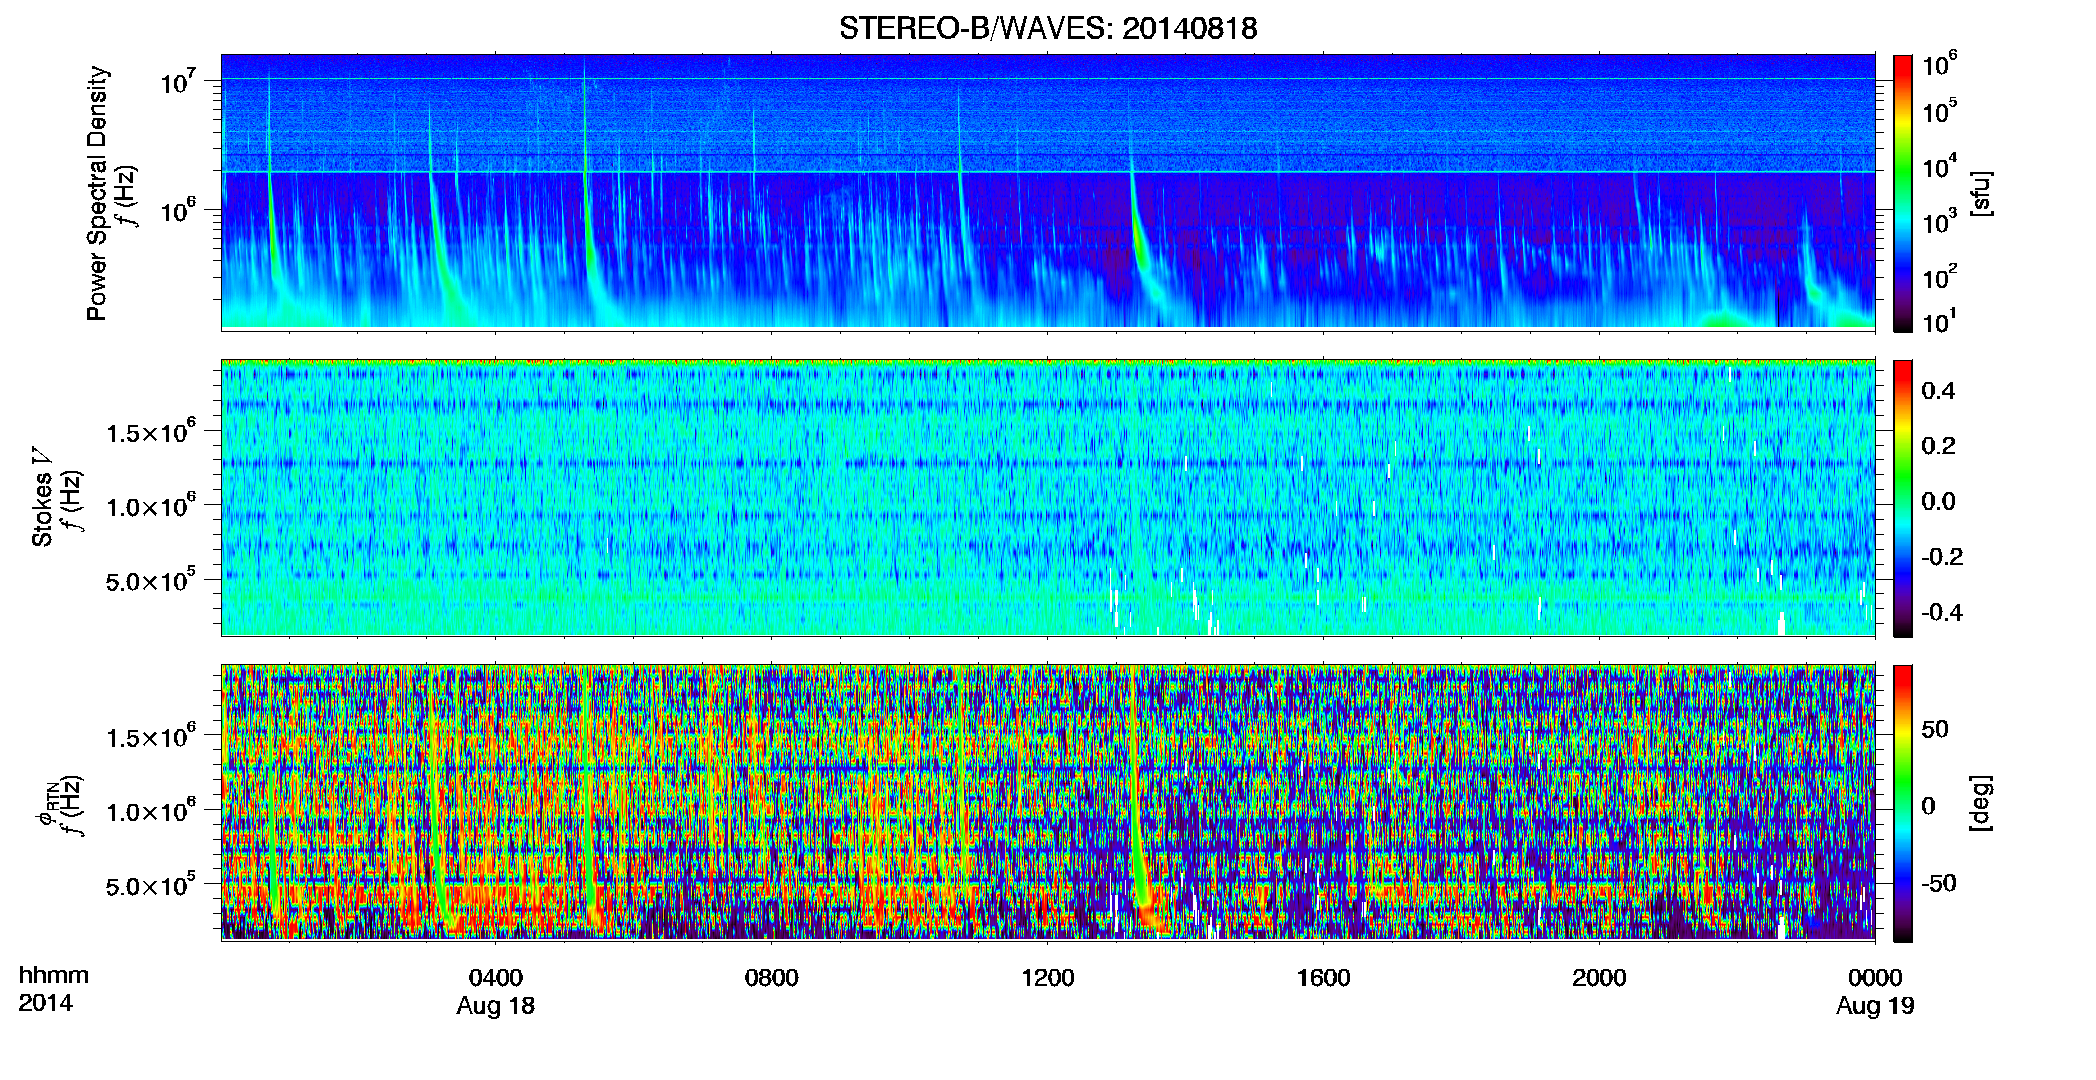Click the 50 degree colorbar value

click(x=1935, y=729)
